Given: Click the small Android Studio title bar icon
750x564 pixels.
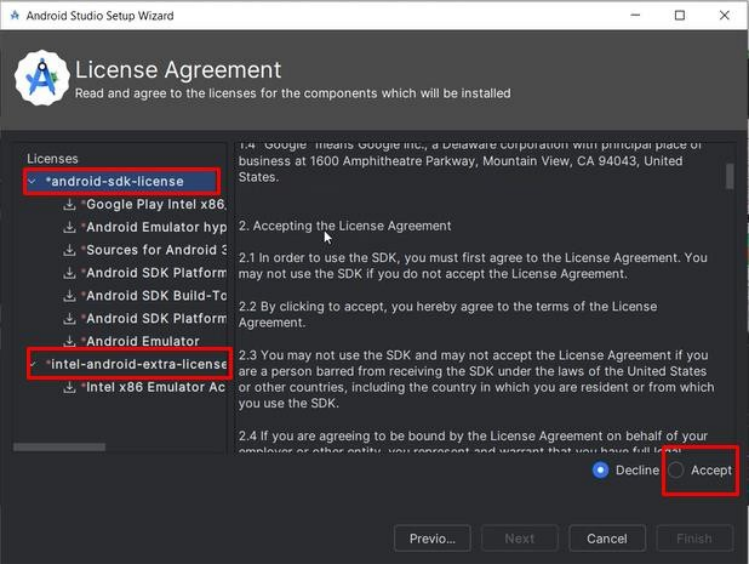Looking at the screenshot, I should coord(13,16).
